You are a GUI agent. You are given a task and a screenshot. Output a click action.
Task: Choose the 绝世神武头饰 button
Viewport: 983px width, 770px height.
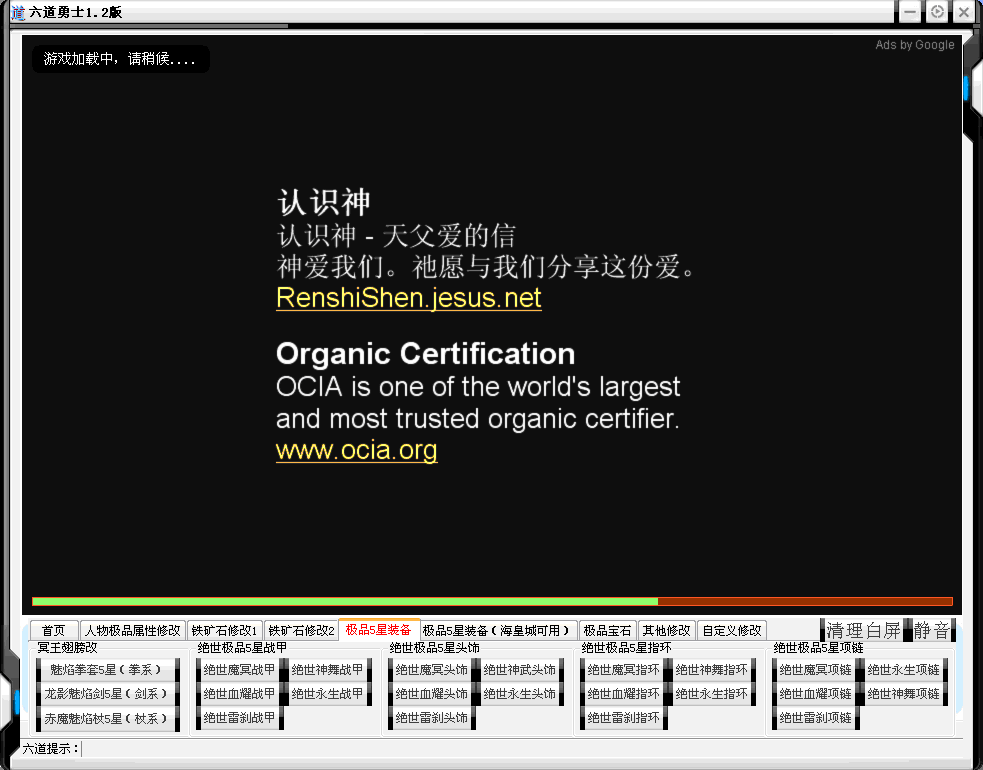coord(519,669)
